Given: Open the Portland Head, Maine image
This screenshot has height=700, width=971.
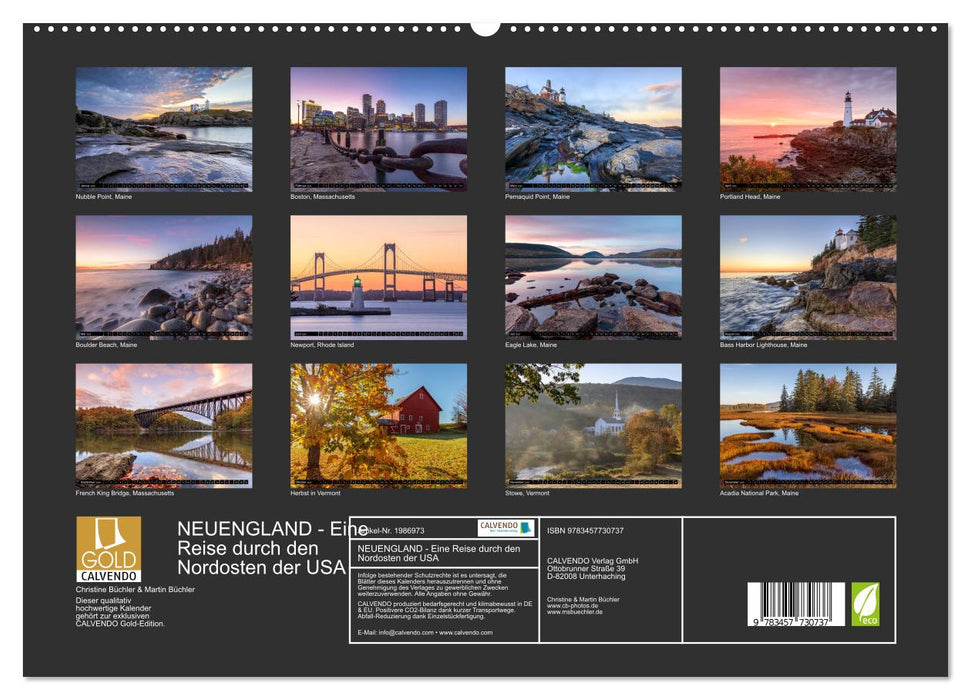Looking at the screenshot, I should (808, 130).
